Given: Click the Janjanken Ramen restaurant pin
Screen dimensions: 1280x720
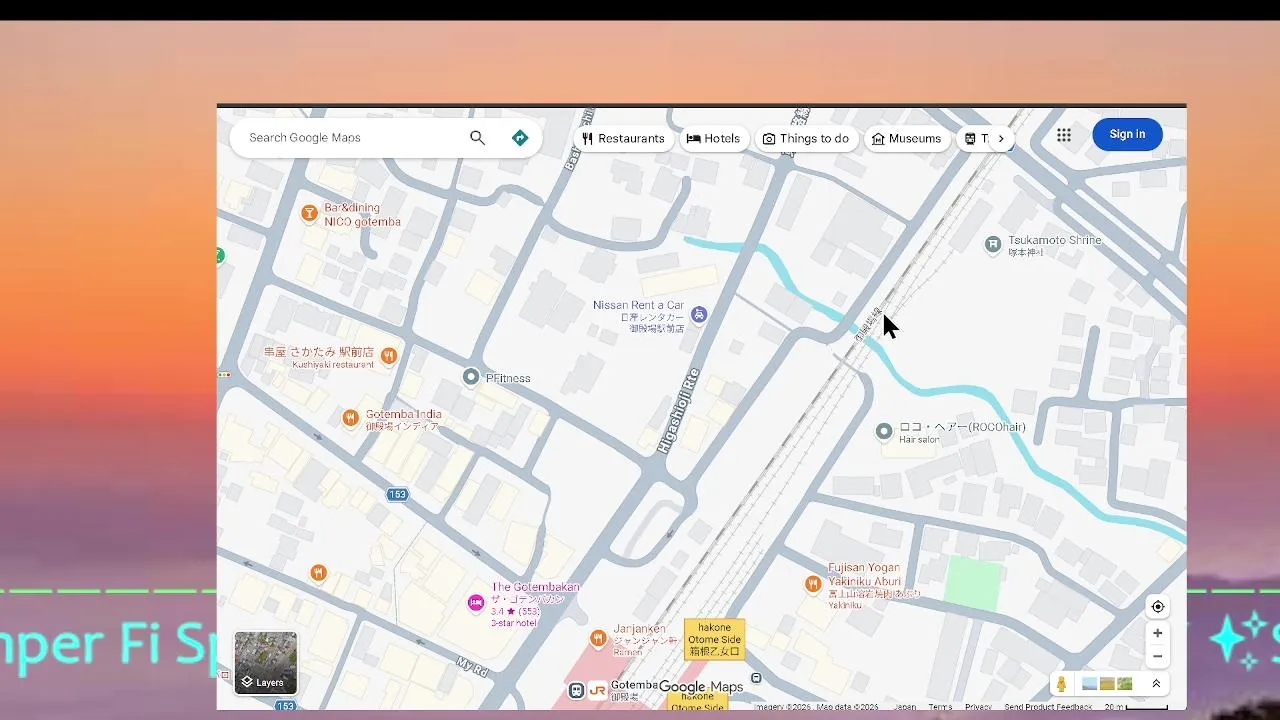Looking at the screenshot, I should coord(598,638).
